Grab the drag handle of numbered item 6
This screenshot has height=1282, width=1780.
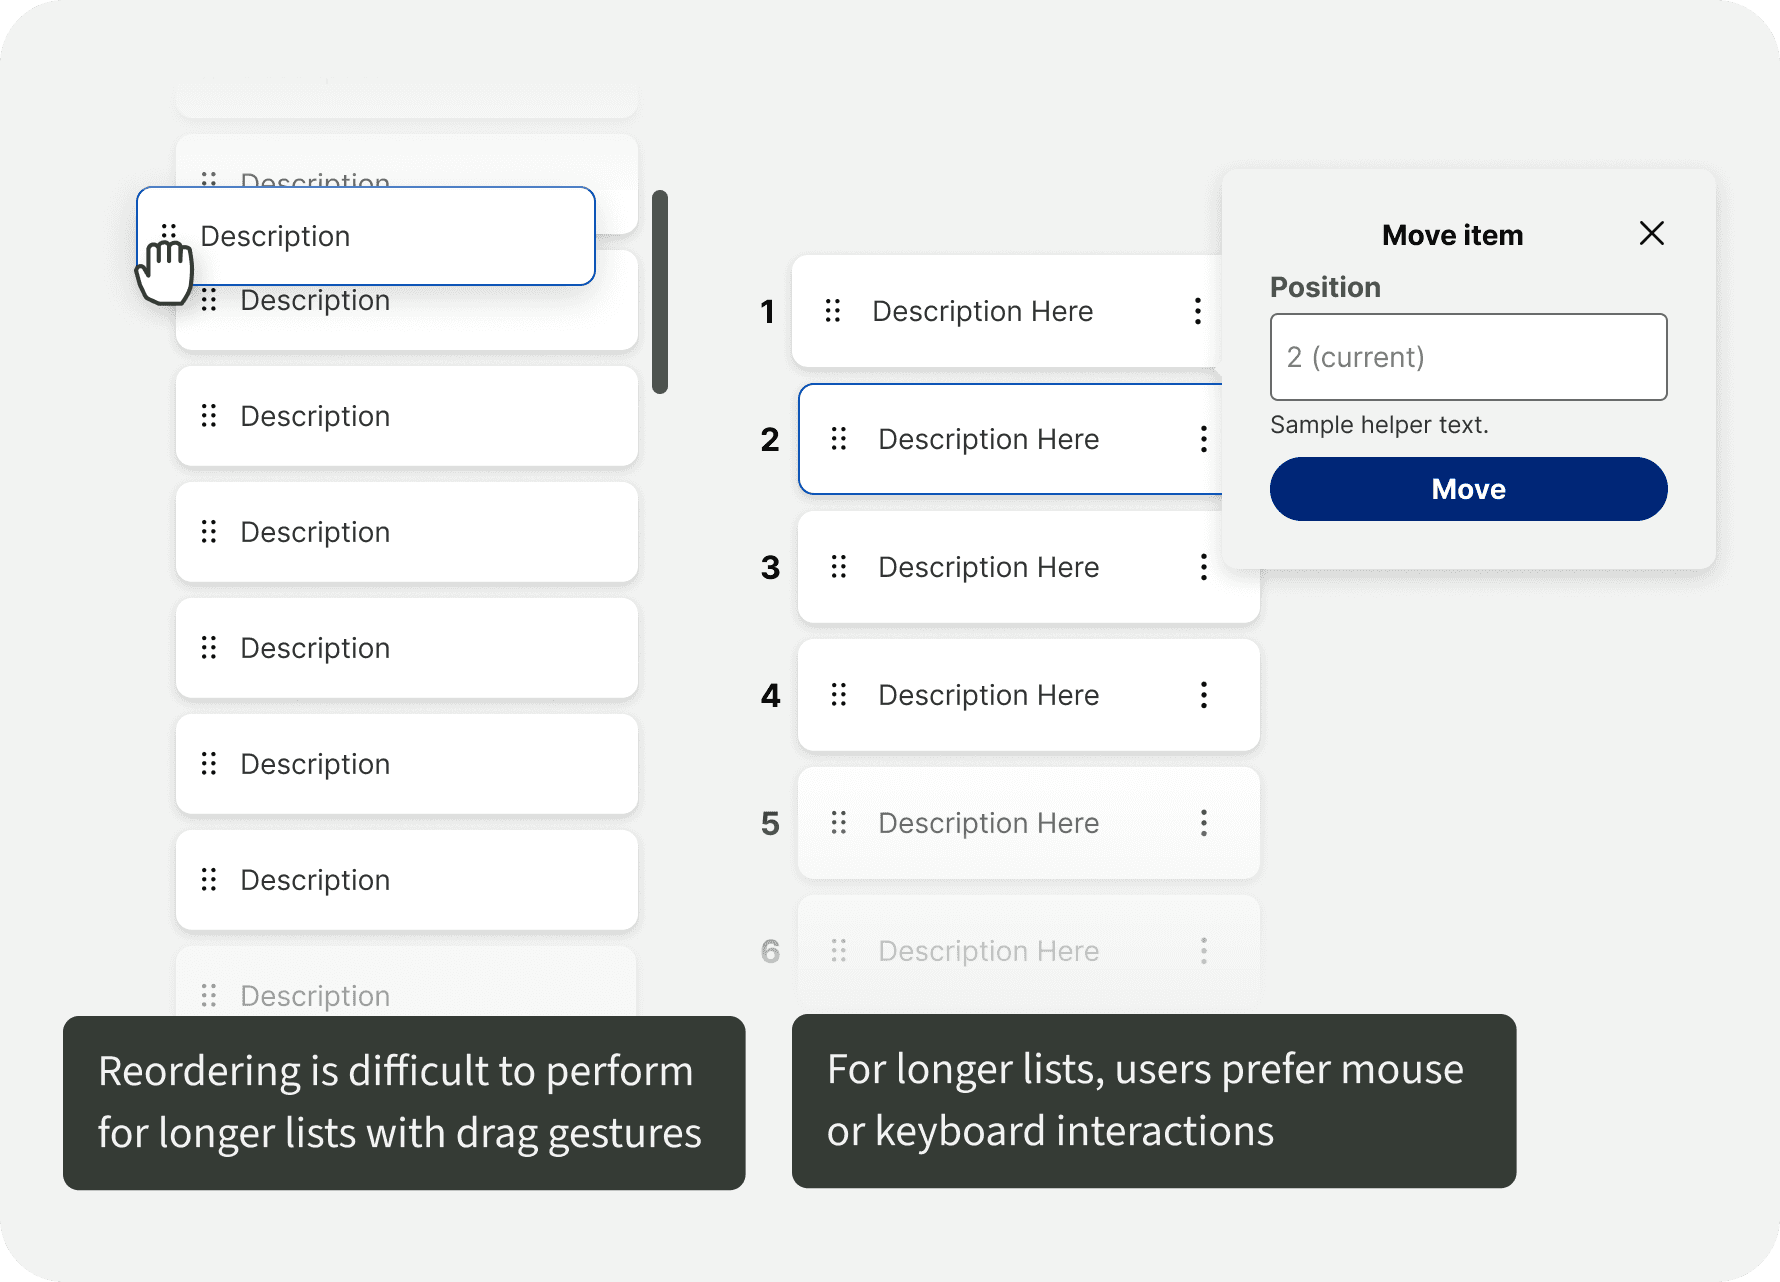click(x=838, y=951)
